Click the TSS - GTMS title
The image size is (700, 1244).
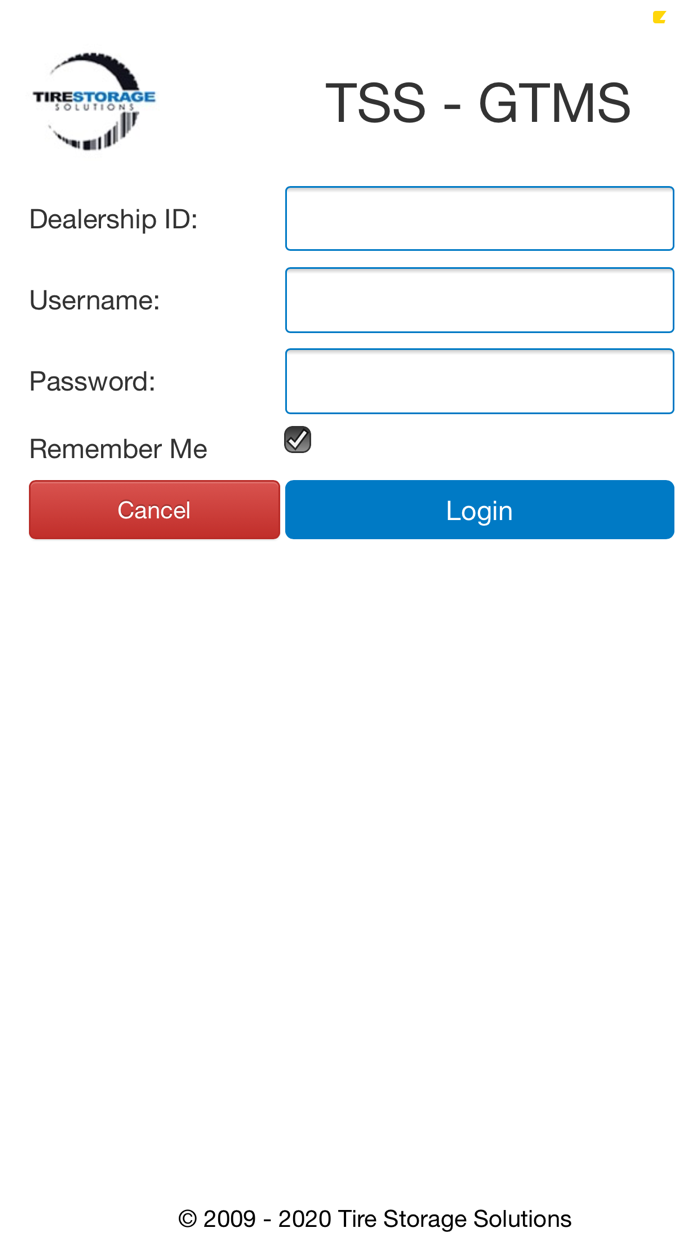click(x=478, y=103)
